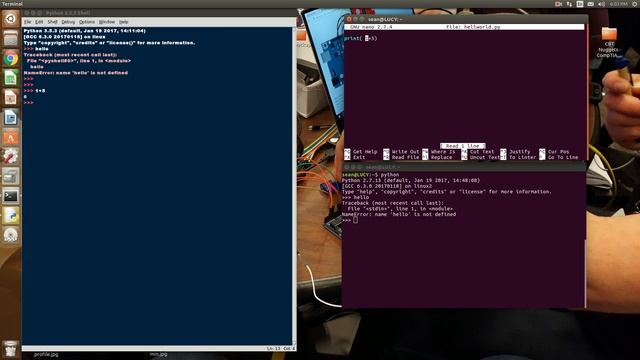The image size is (640, 360).
Task: Open the File menu in Python Shell
Action: [x=27, y=22]
